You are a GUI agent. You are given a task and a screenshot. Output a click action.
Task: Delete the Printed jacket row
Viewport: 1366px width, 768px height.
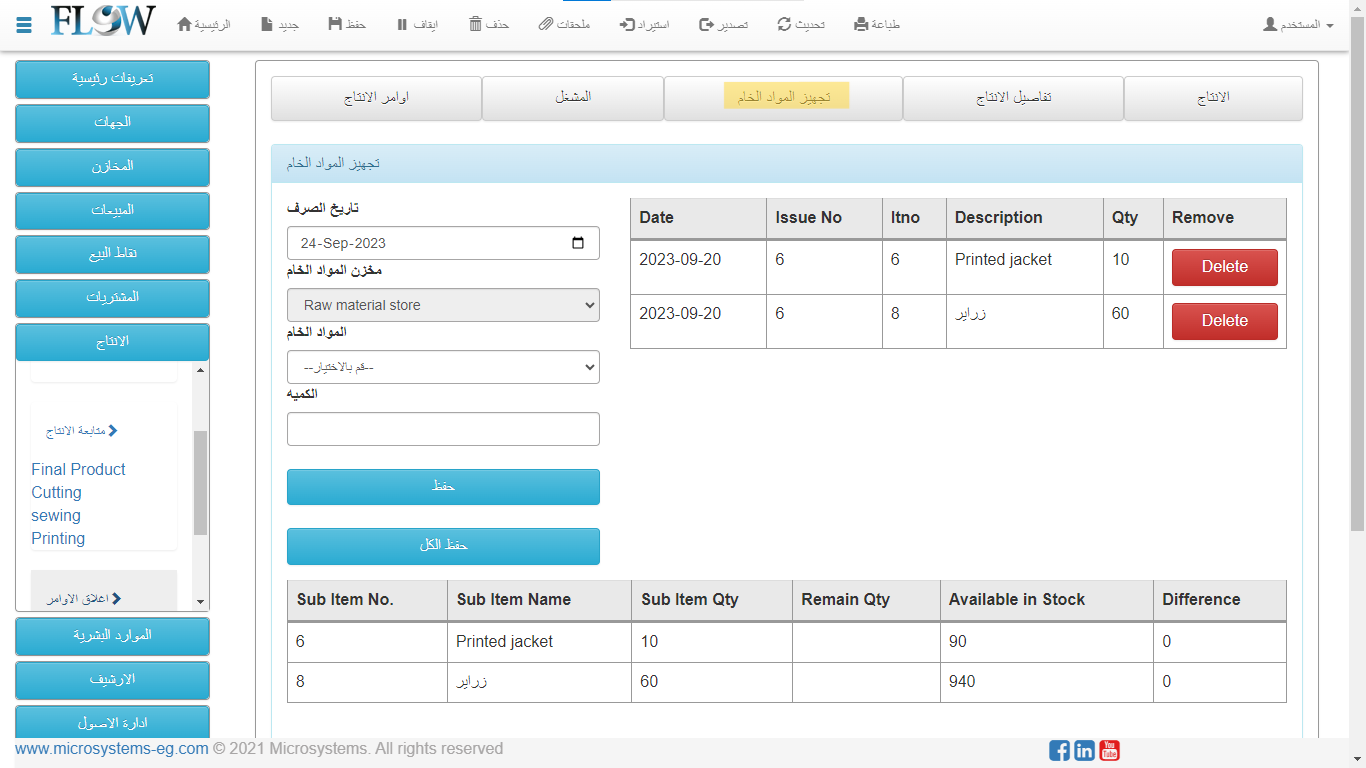coord(1224,267)
